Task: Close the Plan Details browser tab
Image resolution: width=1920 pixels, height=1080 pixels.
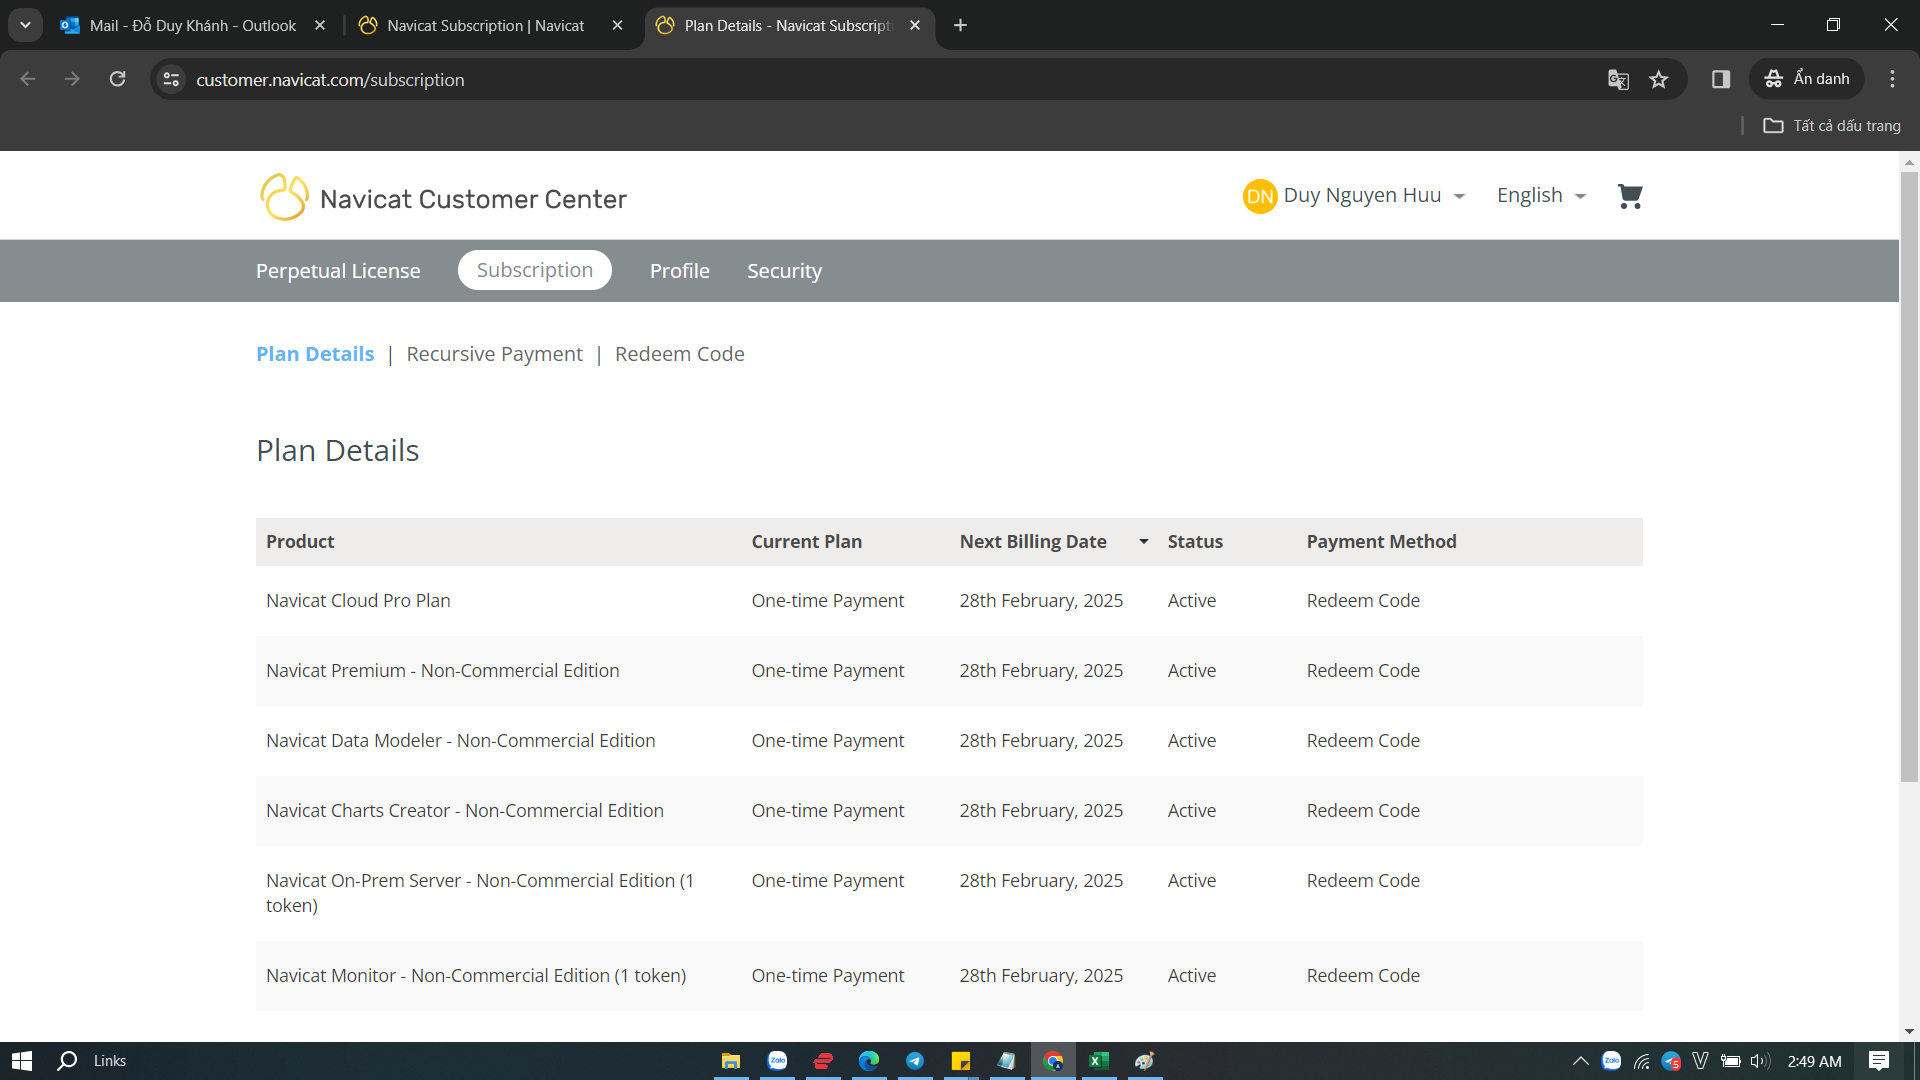Action: tap(915, 25)
